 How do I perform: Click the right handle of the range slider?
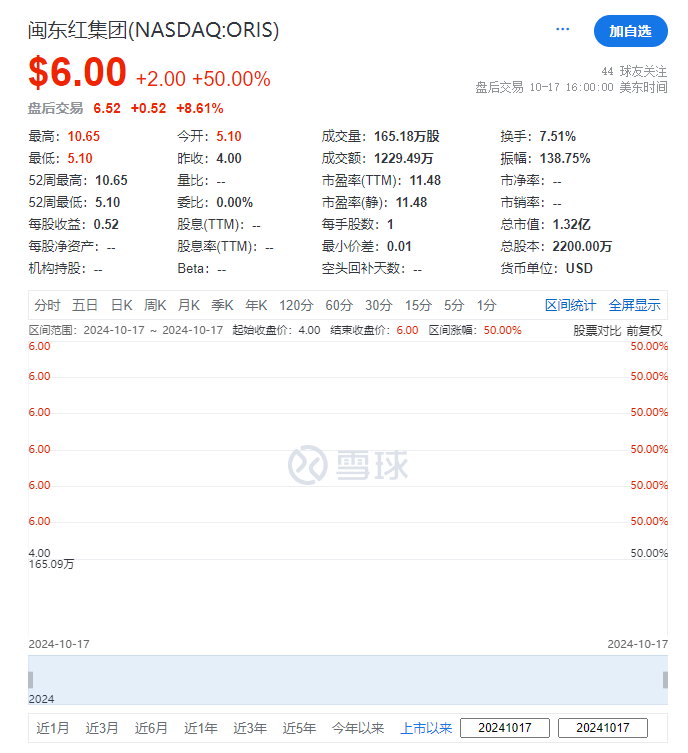pyautogui.click(x=665, y=680)
